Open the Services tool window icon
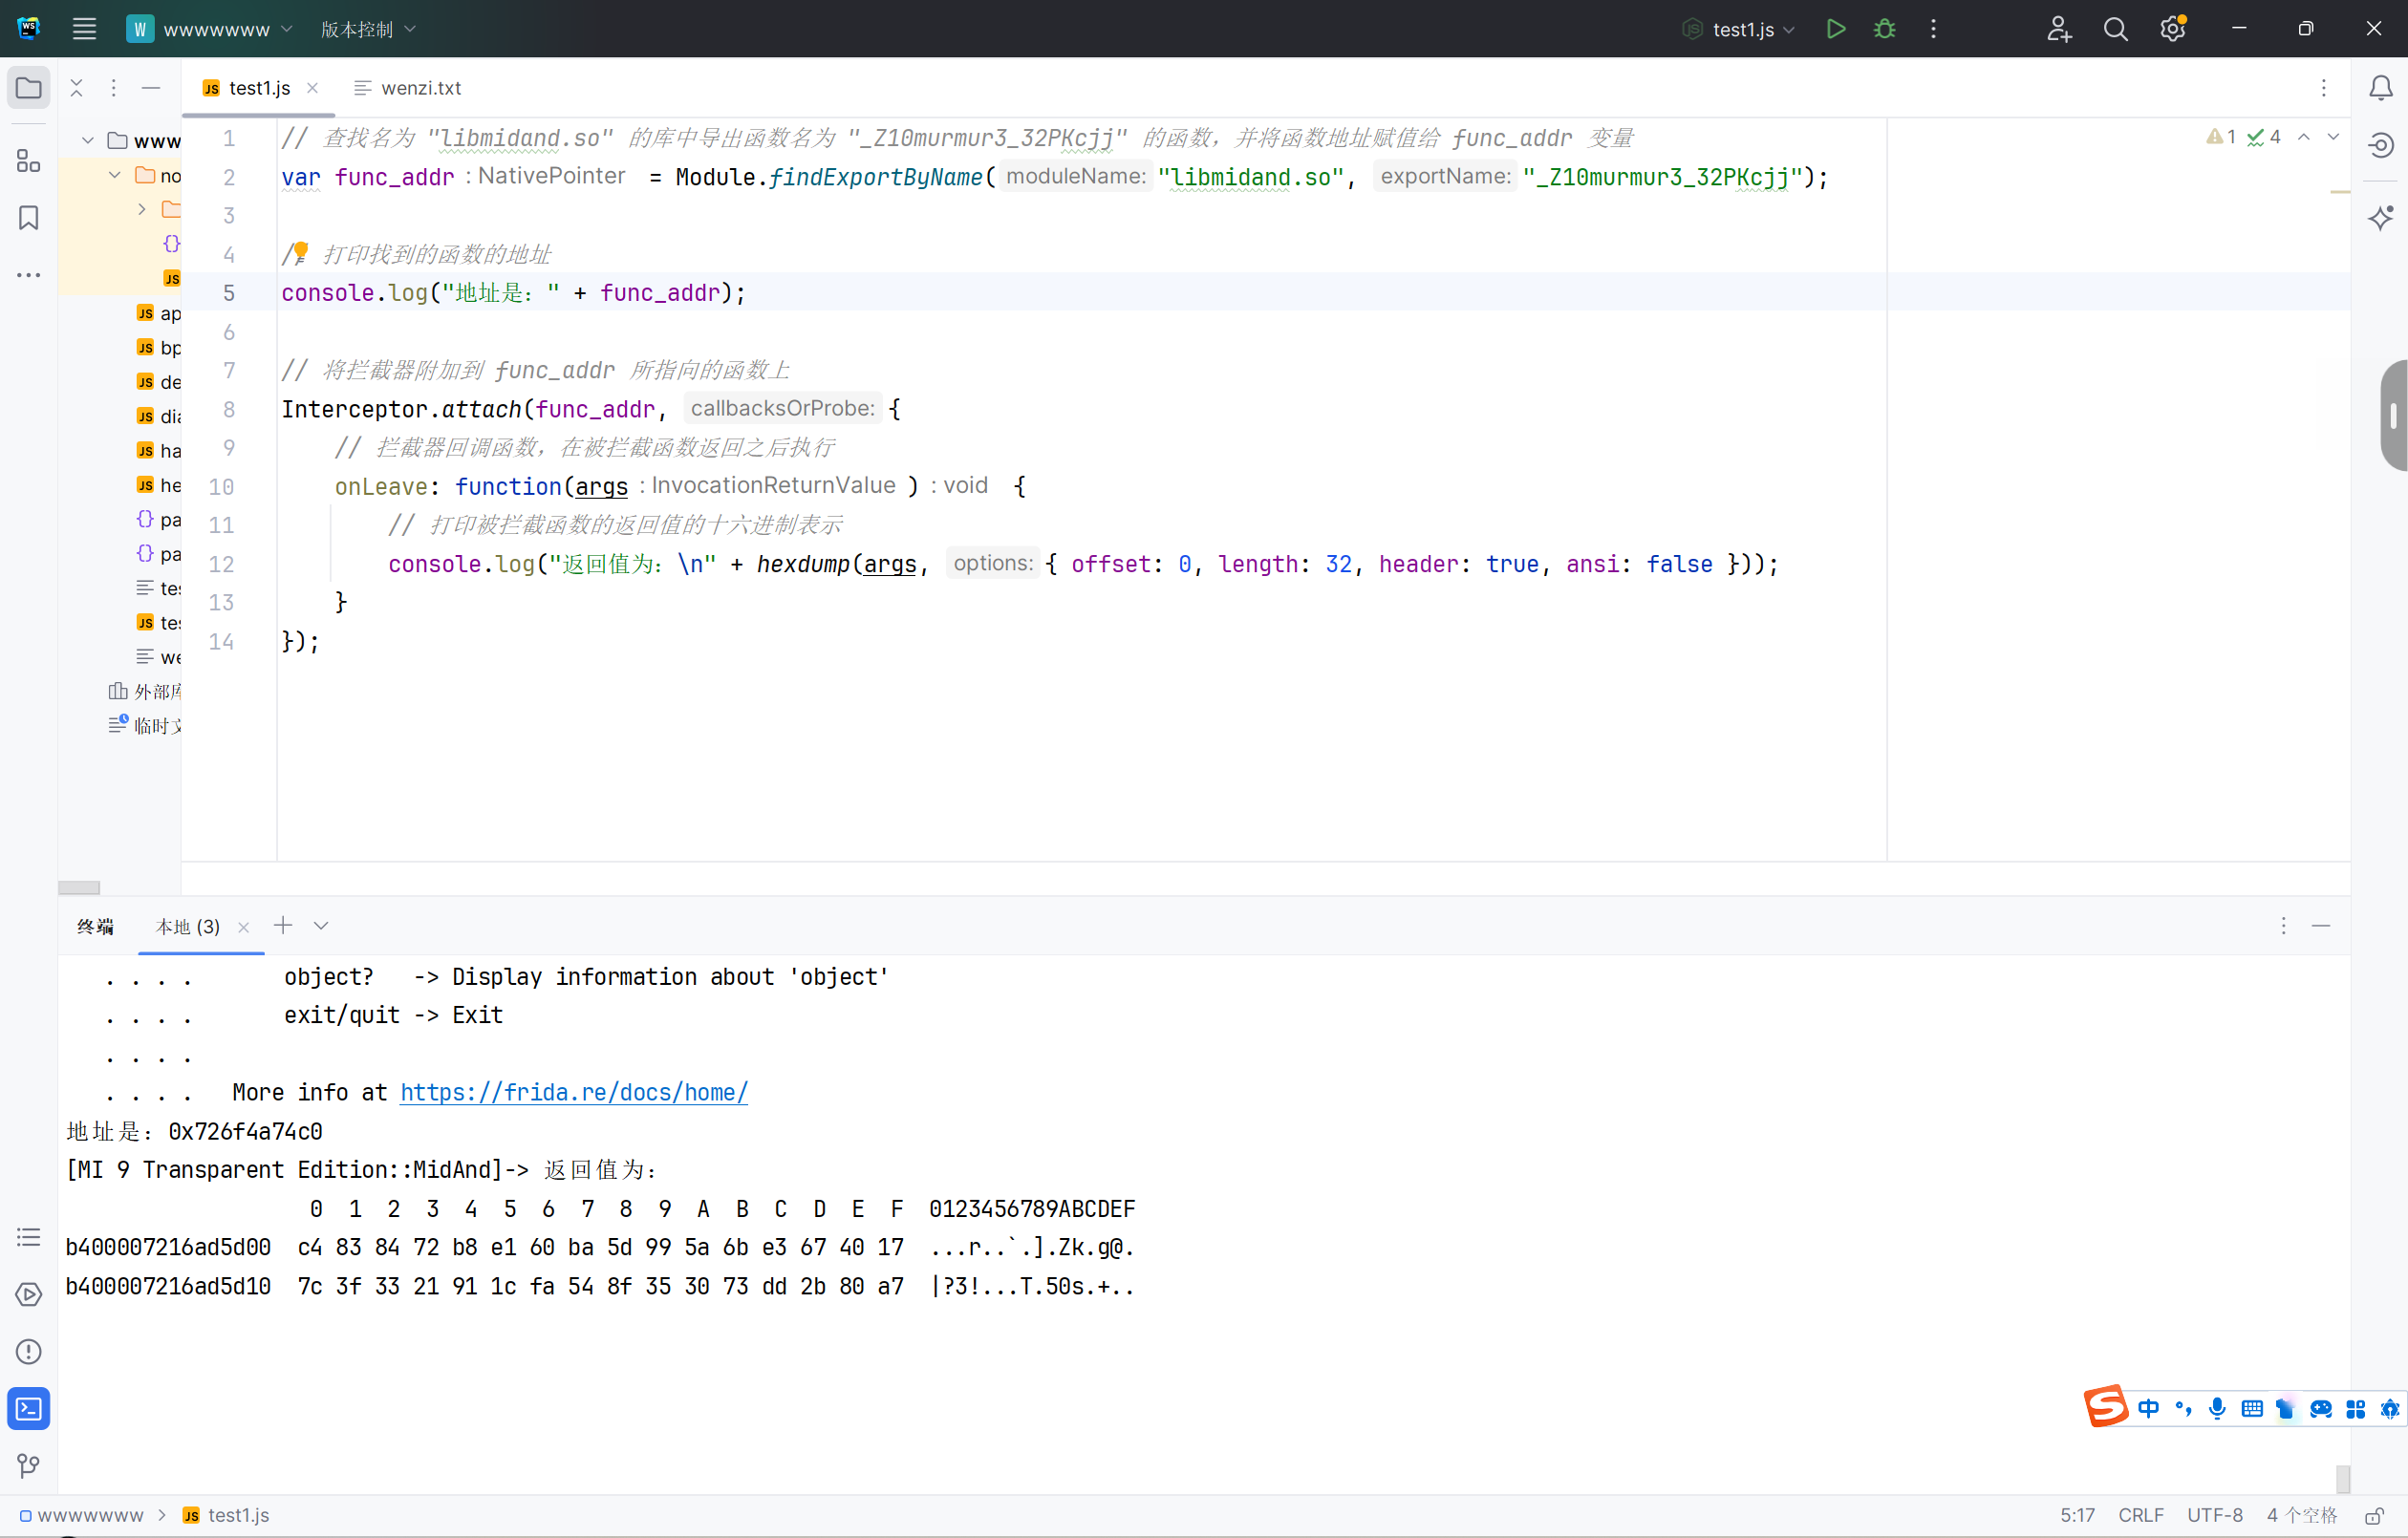Image resolution: width=2408 pixels, height=1538 pixels. 29,1294
